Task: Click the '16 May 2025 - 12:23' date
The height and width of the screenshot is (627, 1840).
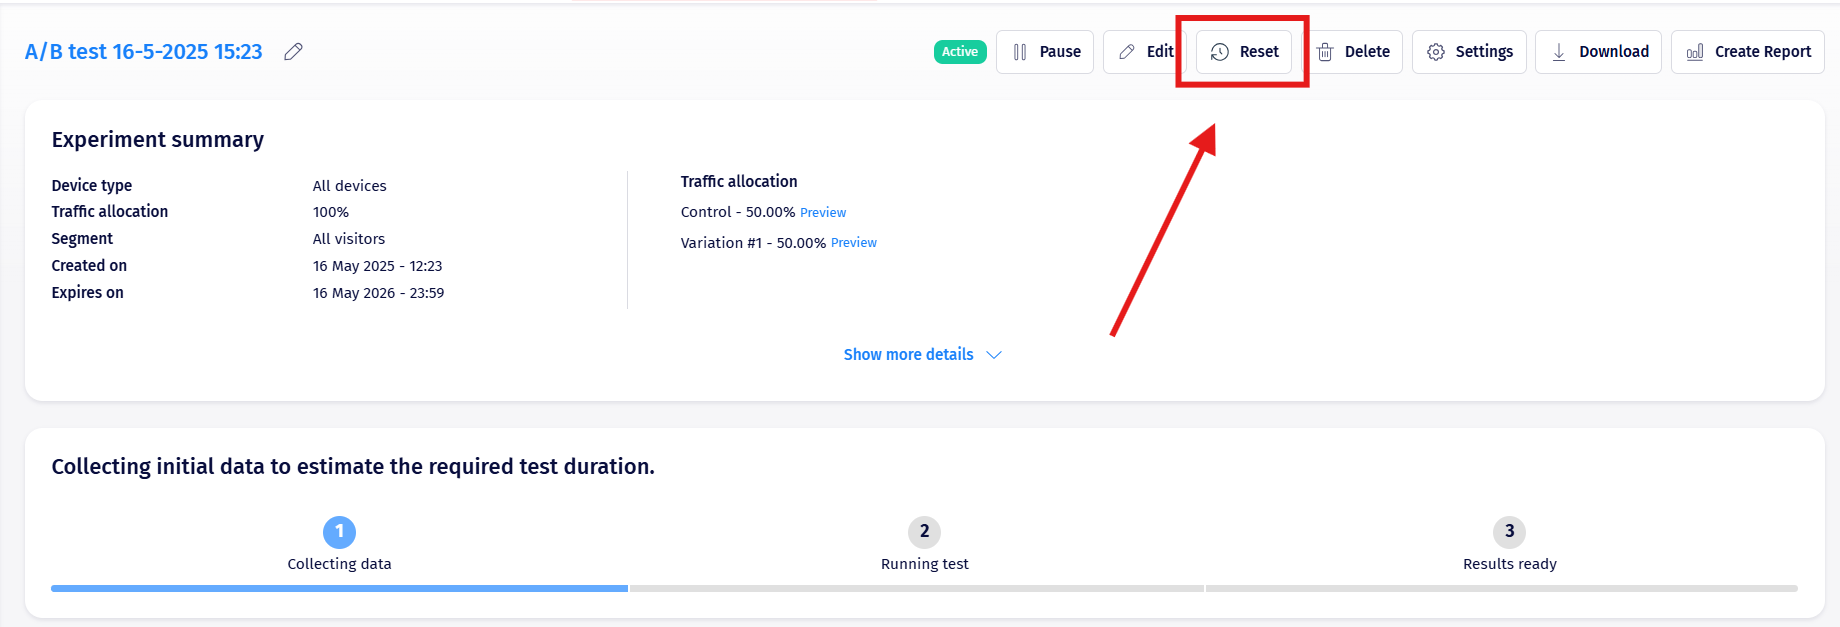Action: pos(377,266)
